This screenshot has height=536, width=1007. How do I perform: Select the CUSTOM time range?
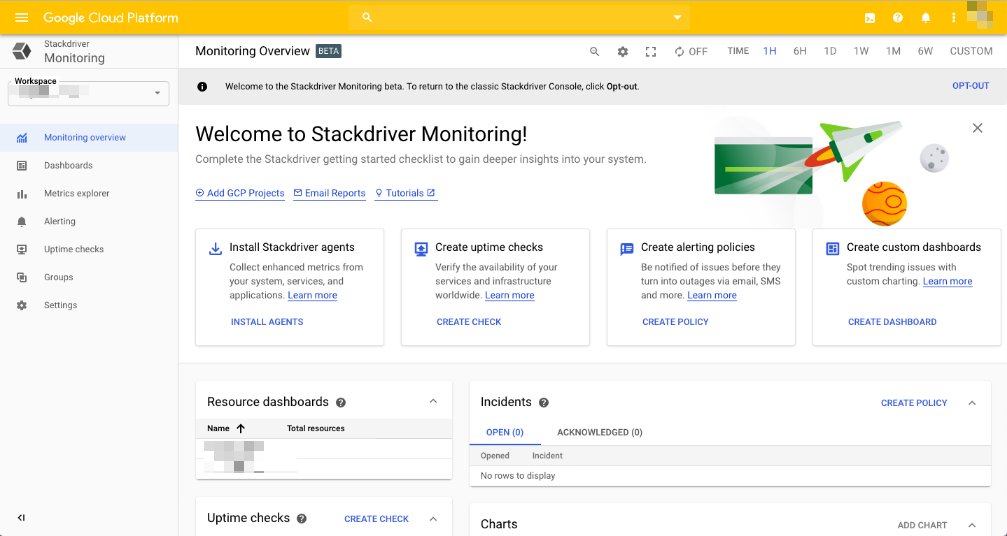[971, 51]
